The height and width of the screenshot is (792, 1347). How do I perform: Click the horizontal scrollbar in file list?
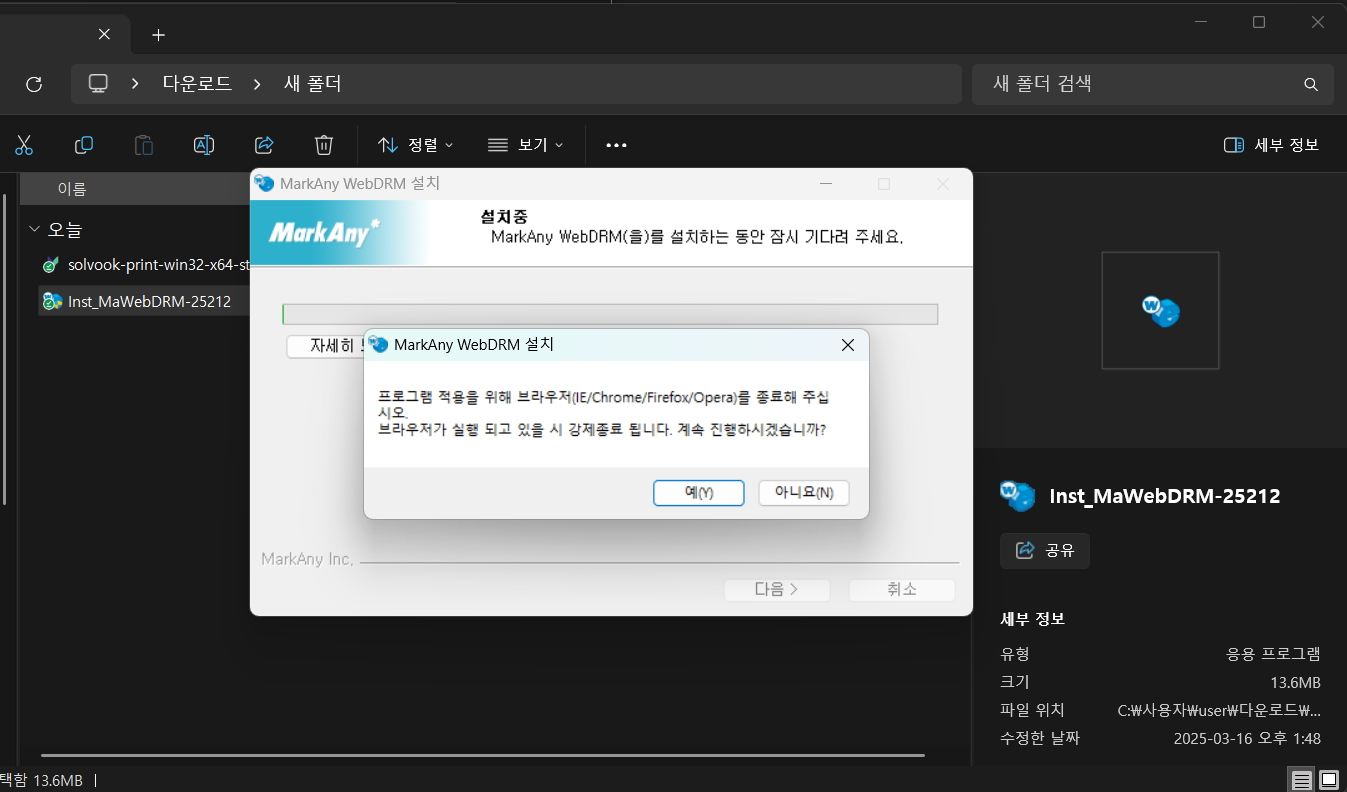pos(482,755)
